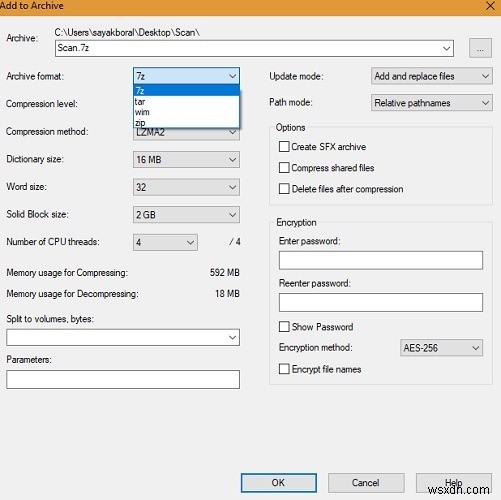501x500 pixels.
Task: Change Number of CPU threads dropdown
Action: pos(165,242)
